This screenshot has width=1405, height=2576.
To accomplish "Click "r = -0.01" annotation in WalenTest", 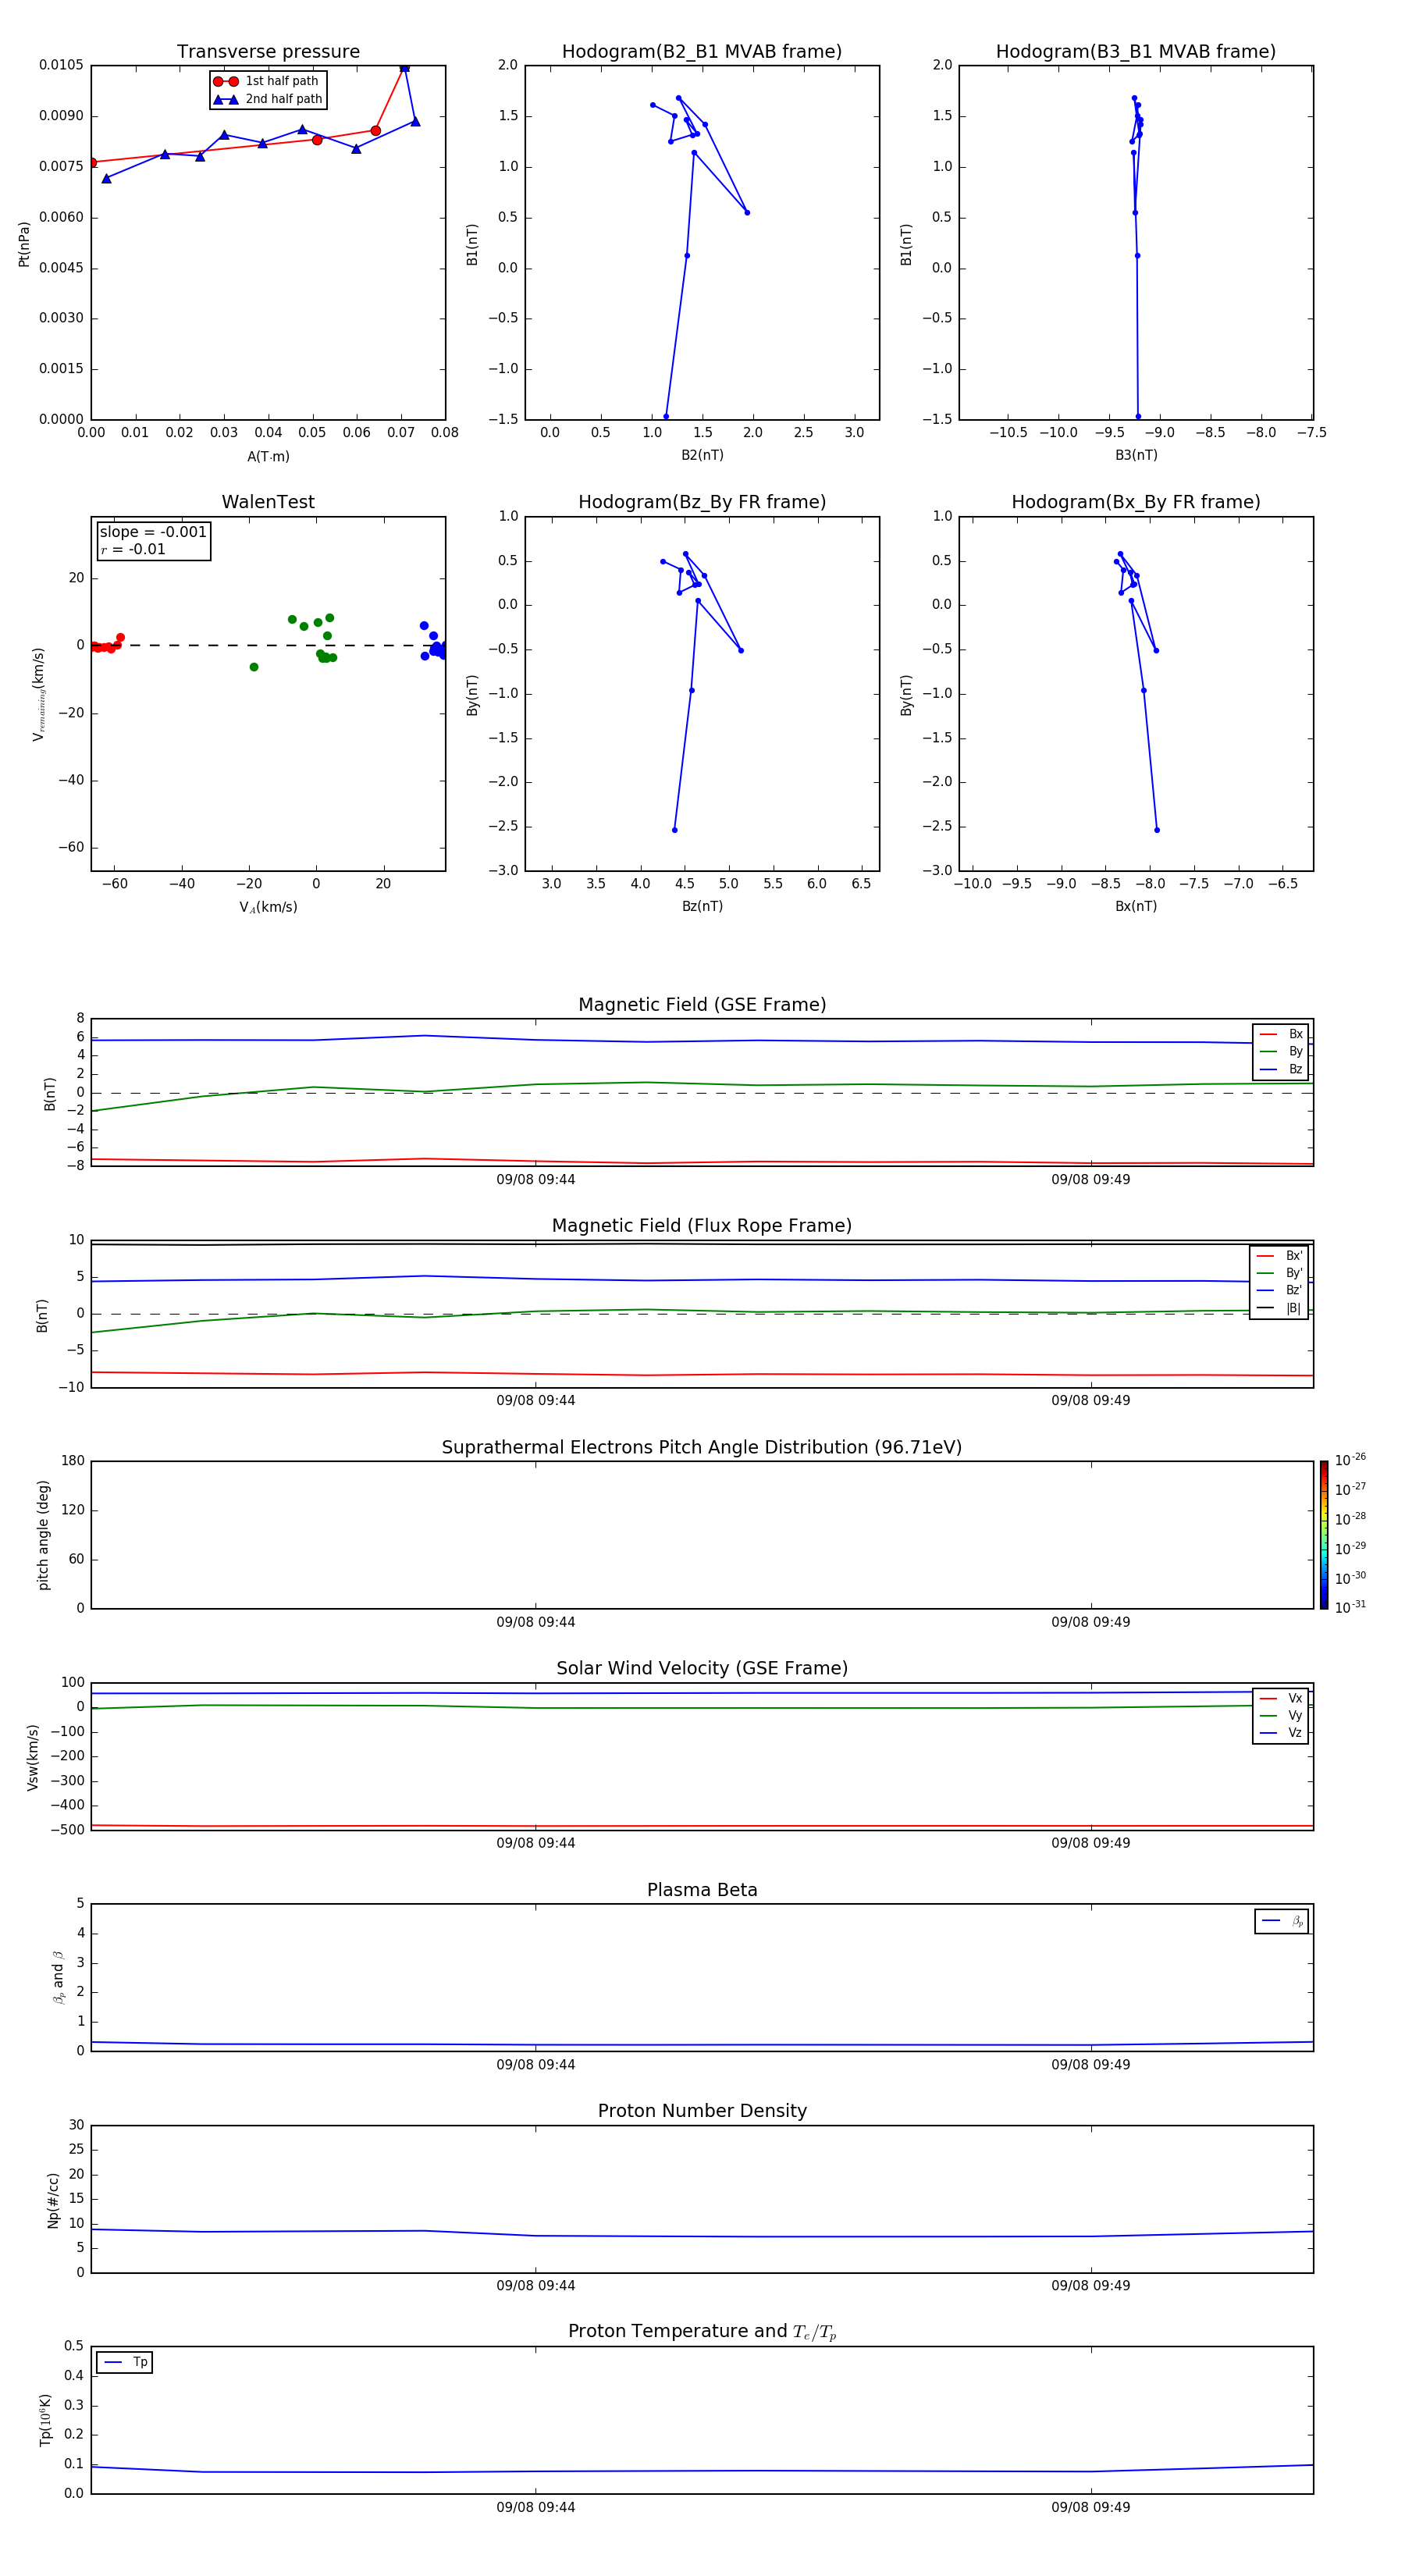I will (x=133, y=550).
